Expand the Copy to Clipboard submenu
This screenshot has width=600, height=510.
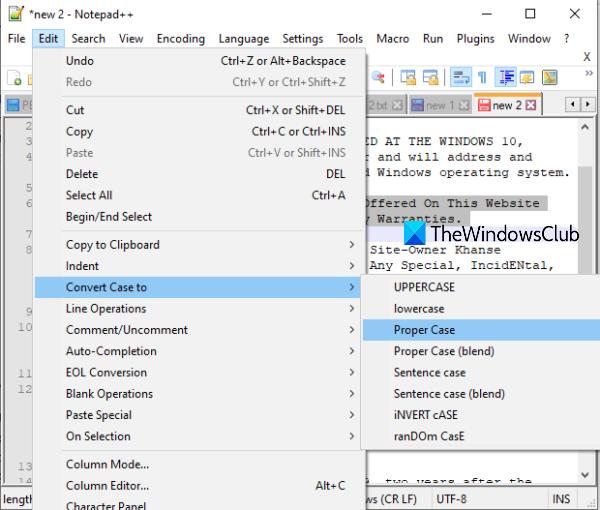(x=197, y=245)
